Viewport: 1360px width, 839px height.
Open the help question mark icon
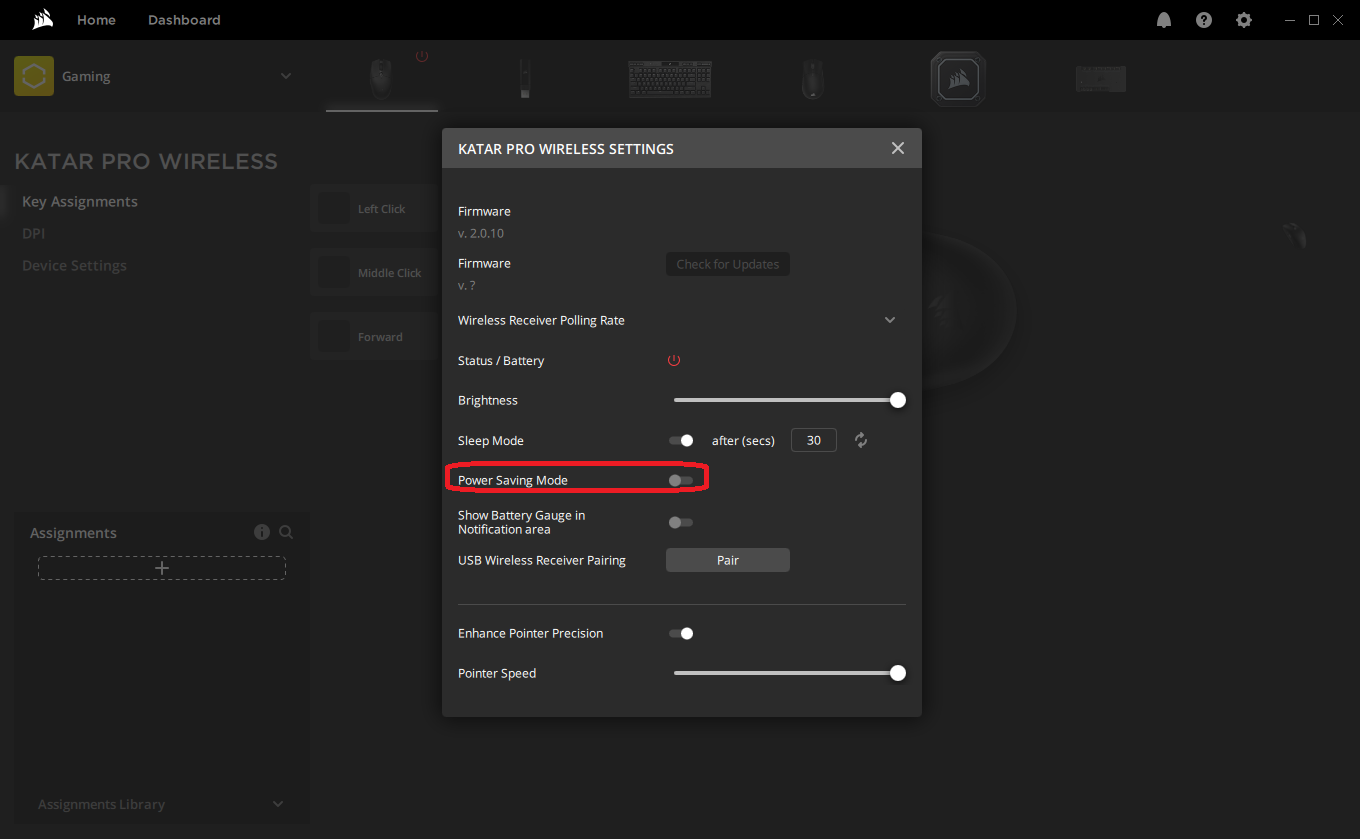1203,19
